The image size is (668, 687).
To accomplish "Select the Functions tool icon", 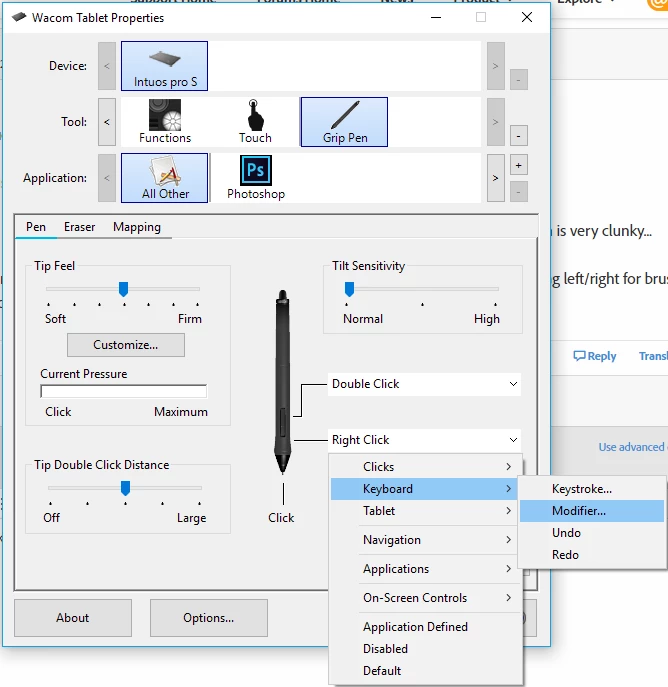I will [x=165, y=121].
